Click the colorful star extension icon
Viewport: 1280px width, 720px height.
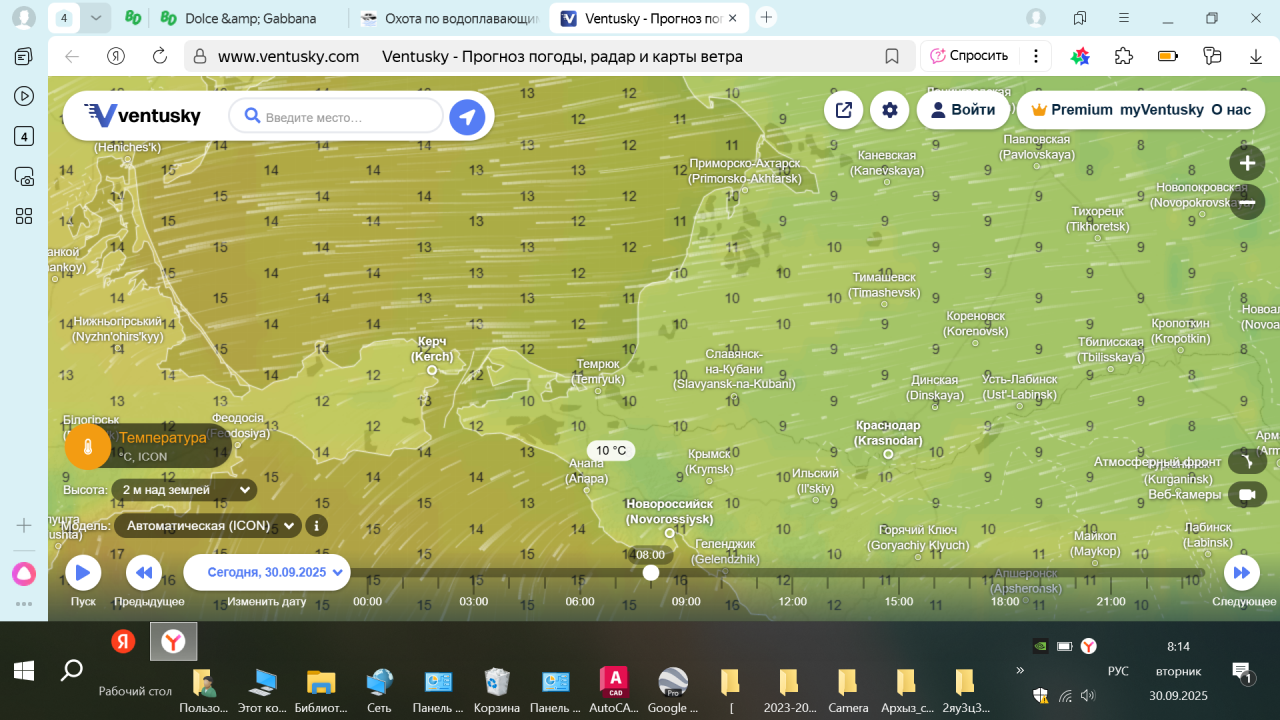tap(1080, 56)
